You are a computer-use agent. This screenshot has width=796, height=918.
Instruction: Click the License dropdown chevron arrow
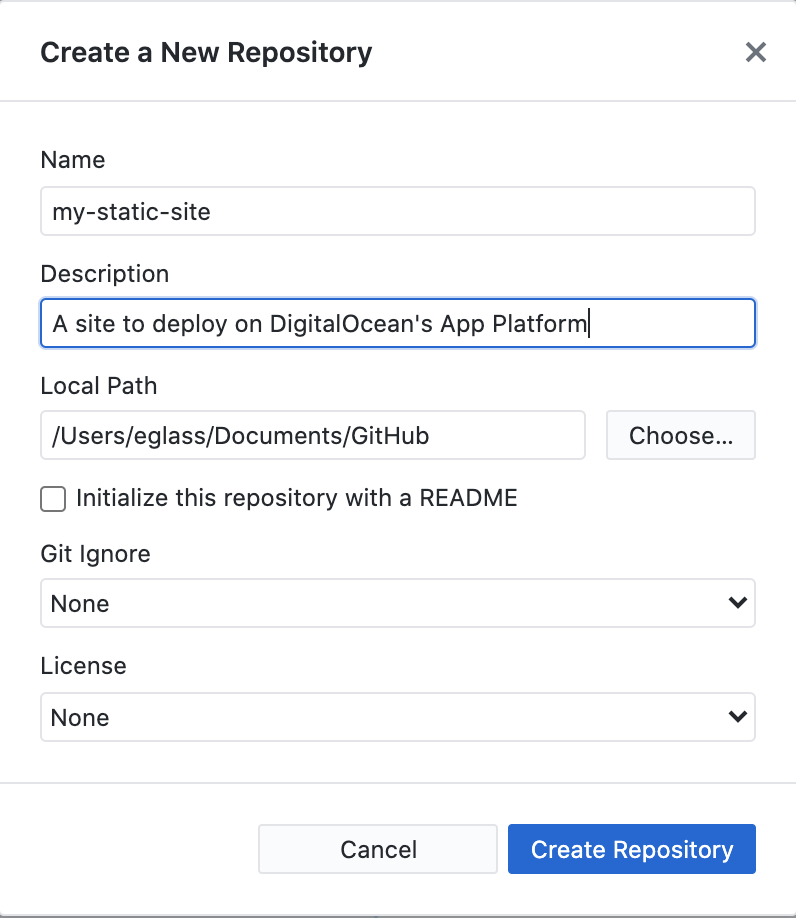tap(738, 717)
